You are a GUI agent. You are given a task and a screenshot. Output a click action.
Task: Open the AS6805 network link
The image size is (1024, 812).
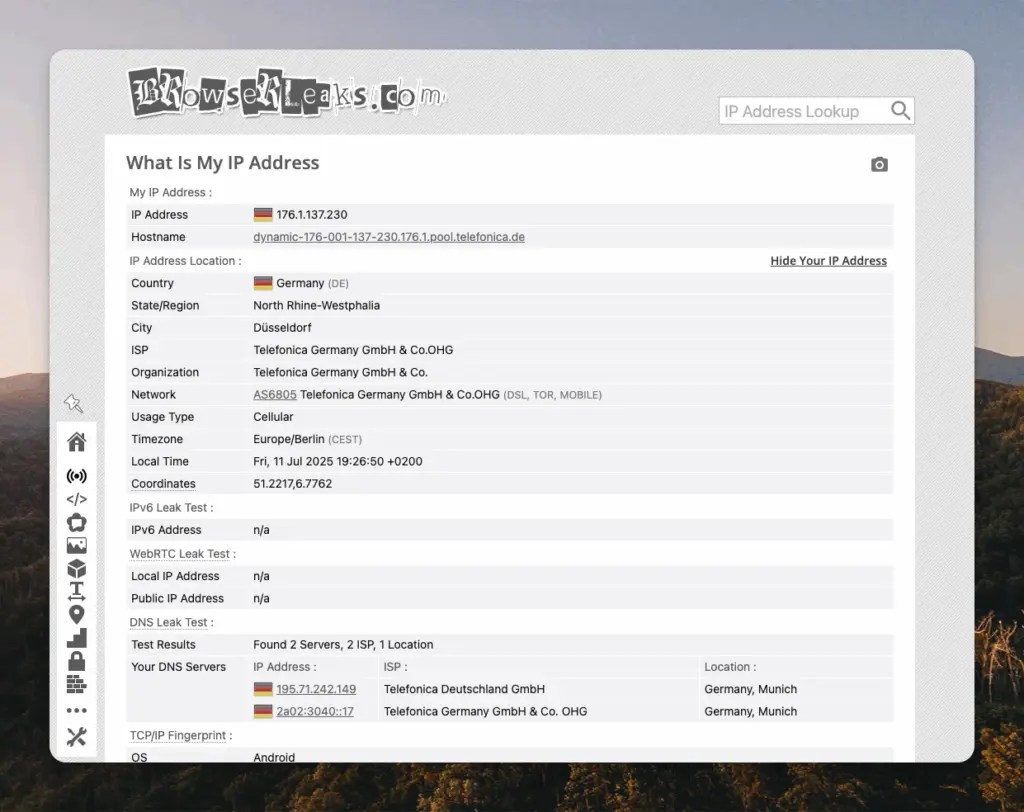274,394
